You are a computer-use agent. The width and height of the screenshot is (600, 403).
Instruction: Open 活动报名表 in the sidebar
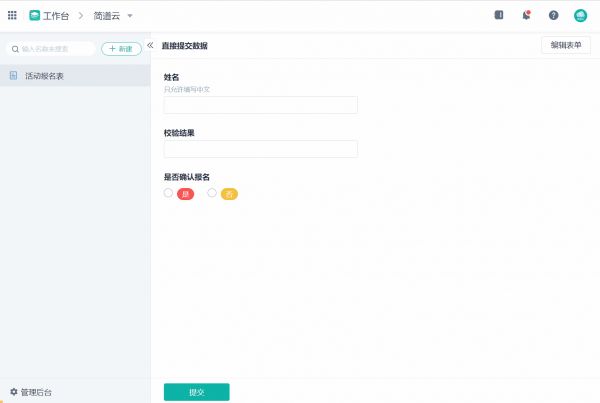click(x=45, y=75)
